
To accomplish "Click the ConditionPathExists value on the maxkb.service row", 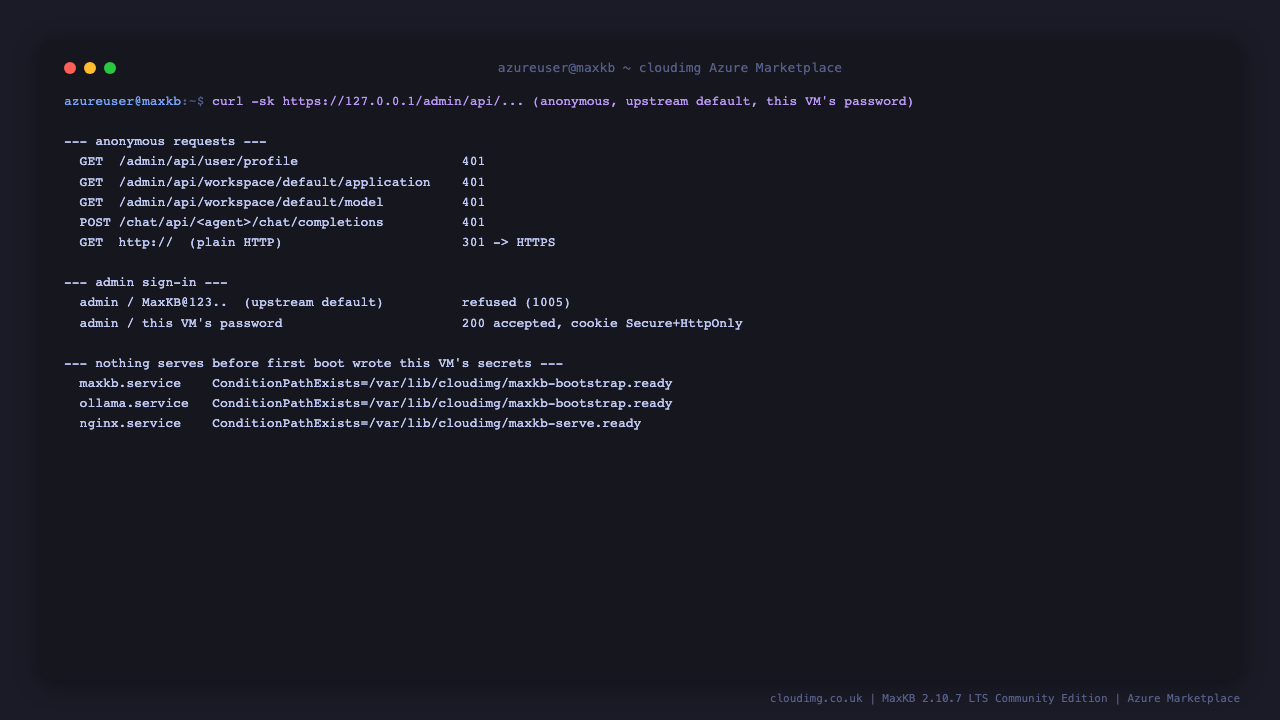I will (x=442, y=383).
